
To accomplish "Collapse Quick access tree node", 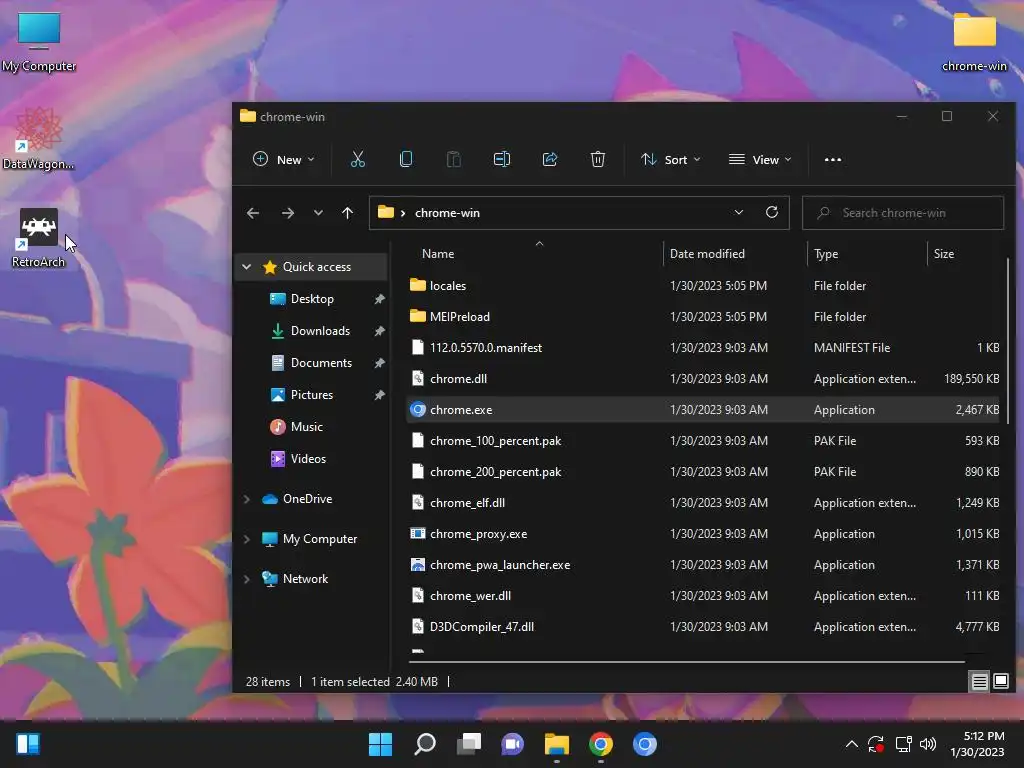I will click(247, 266).
